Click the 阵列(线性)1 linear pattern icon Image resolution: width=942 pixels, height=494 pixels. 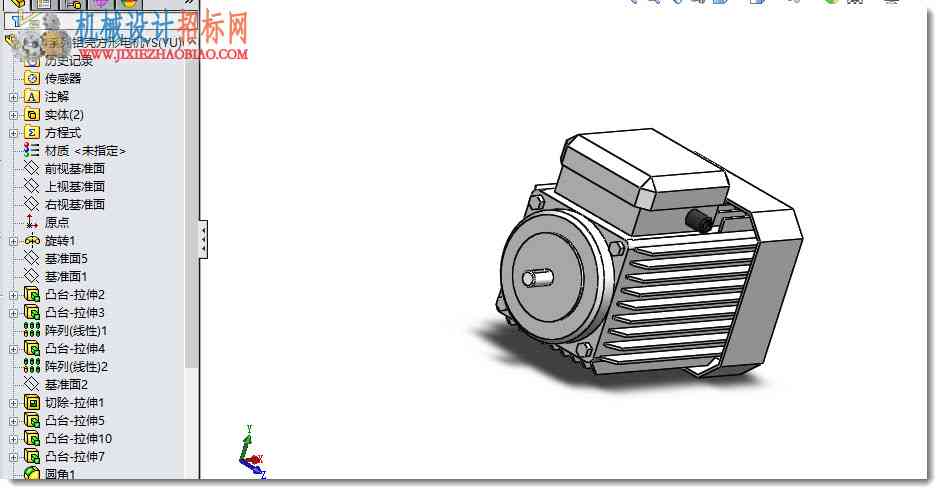pos(32,330)
